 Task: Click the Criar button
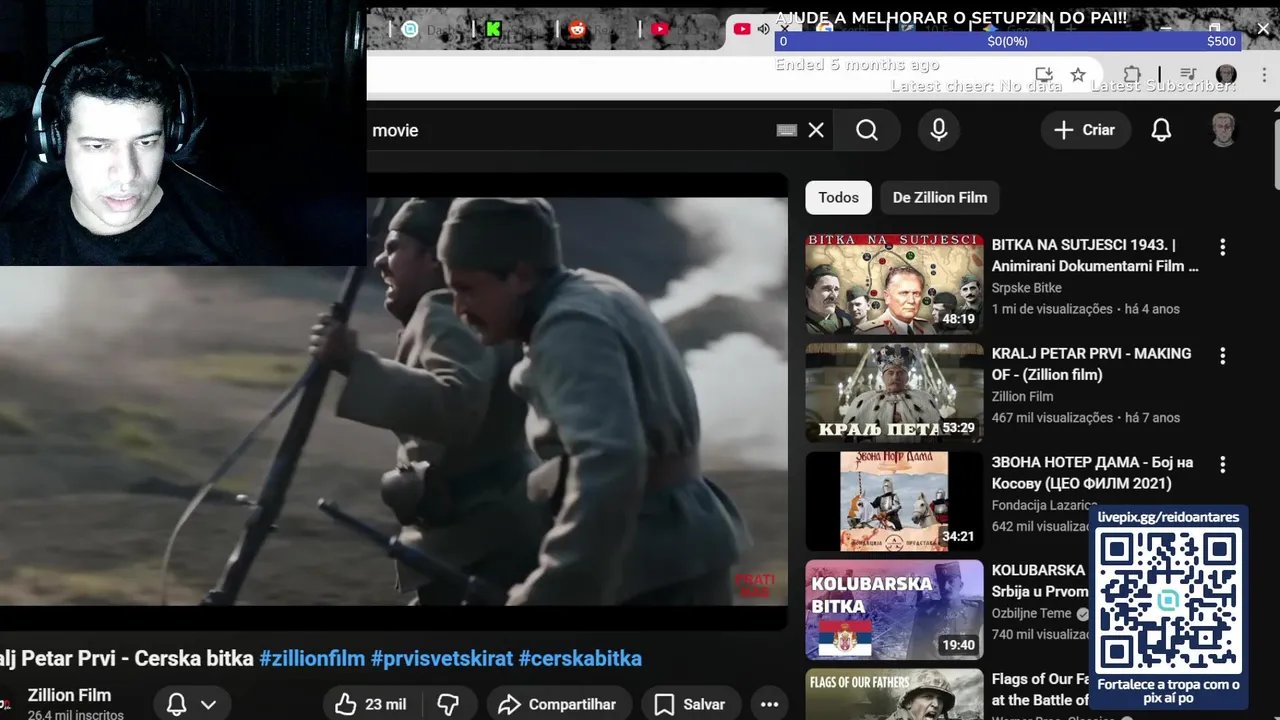(1085, 130)
